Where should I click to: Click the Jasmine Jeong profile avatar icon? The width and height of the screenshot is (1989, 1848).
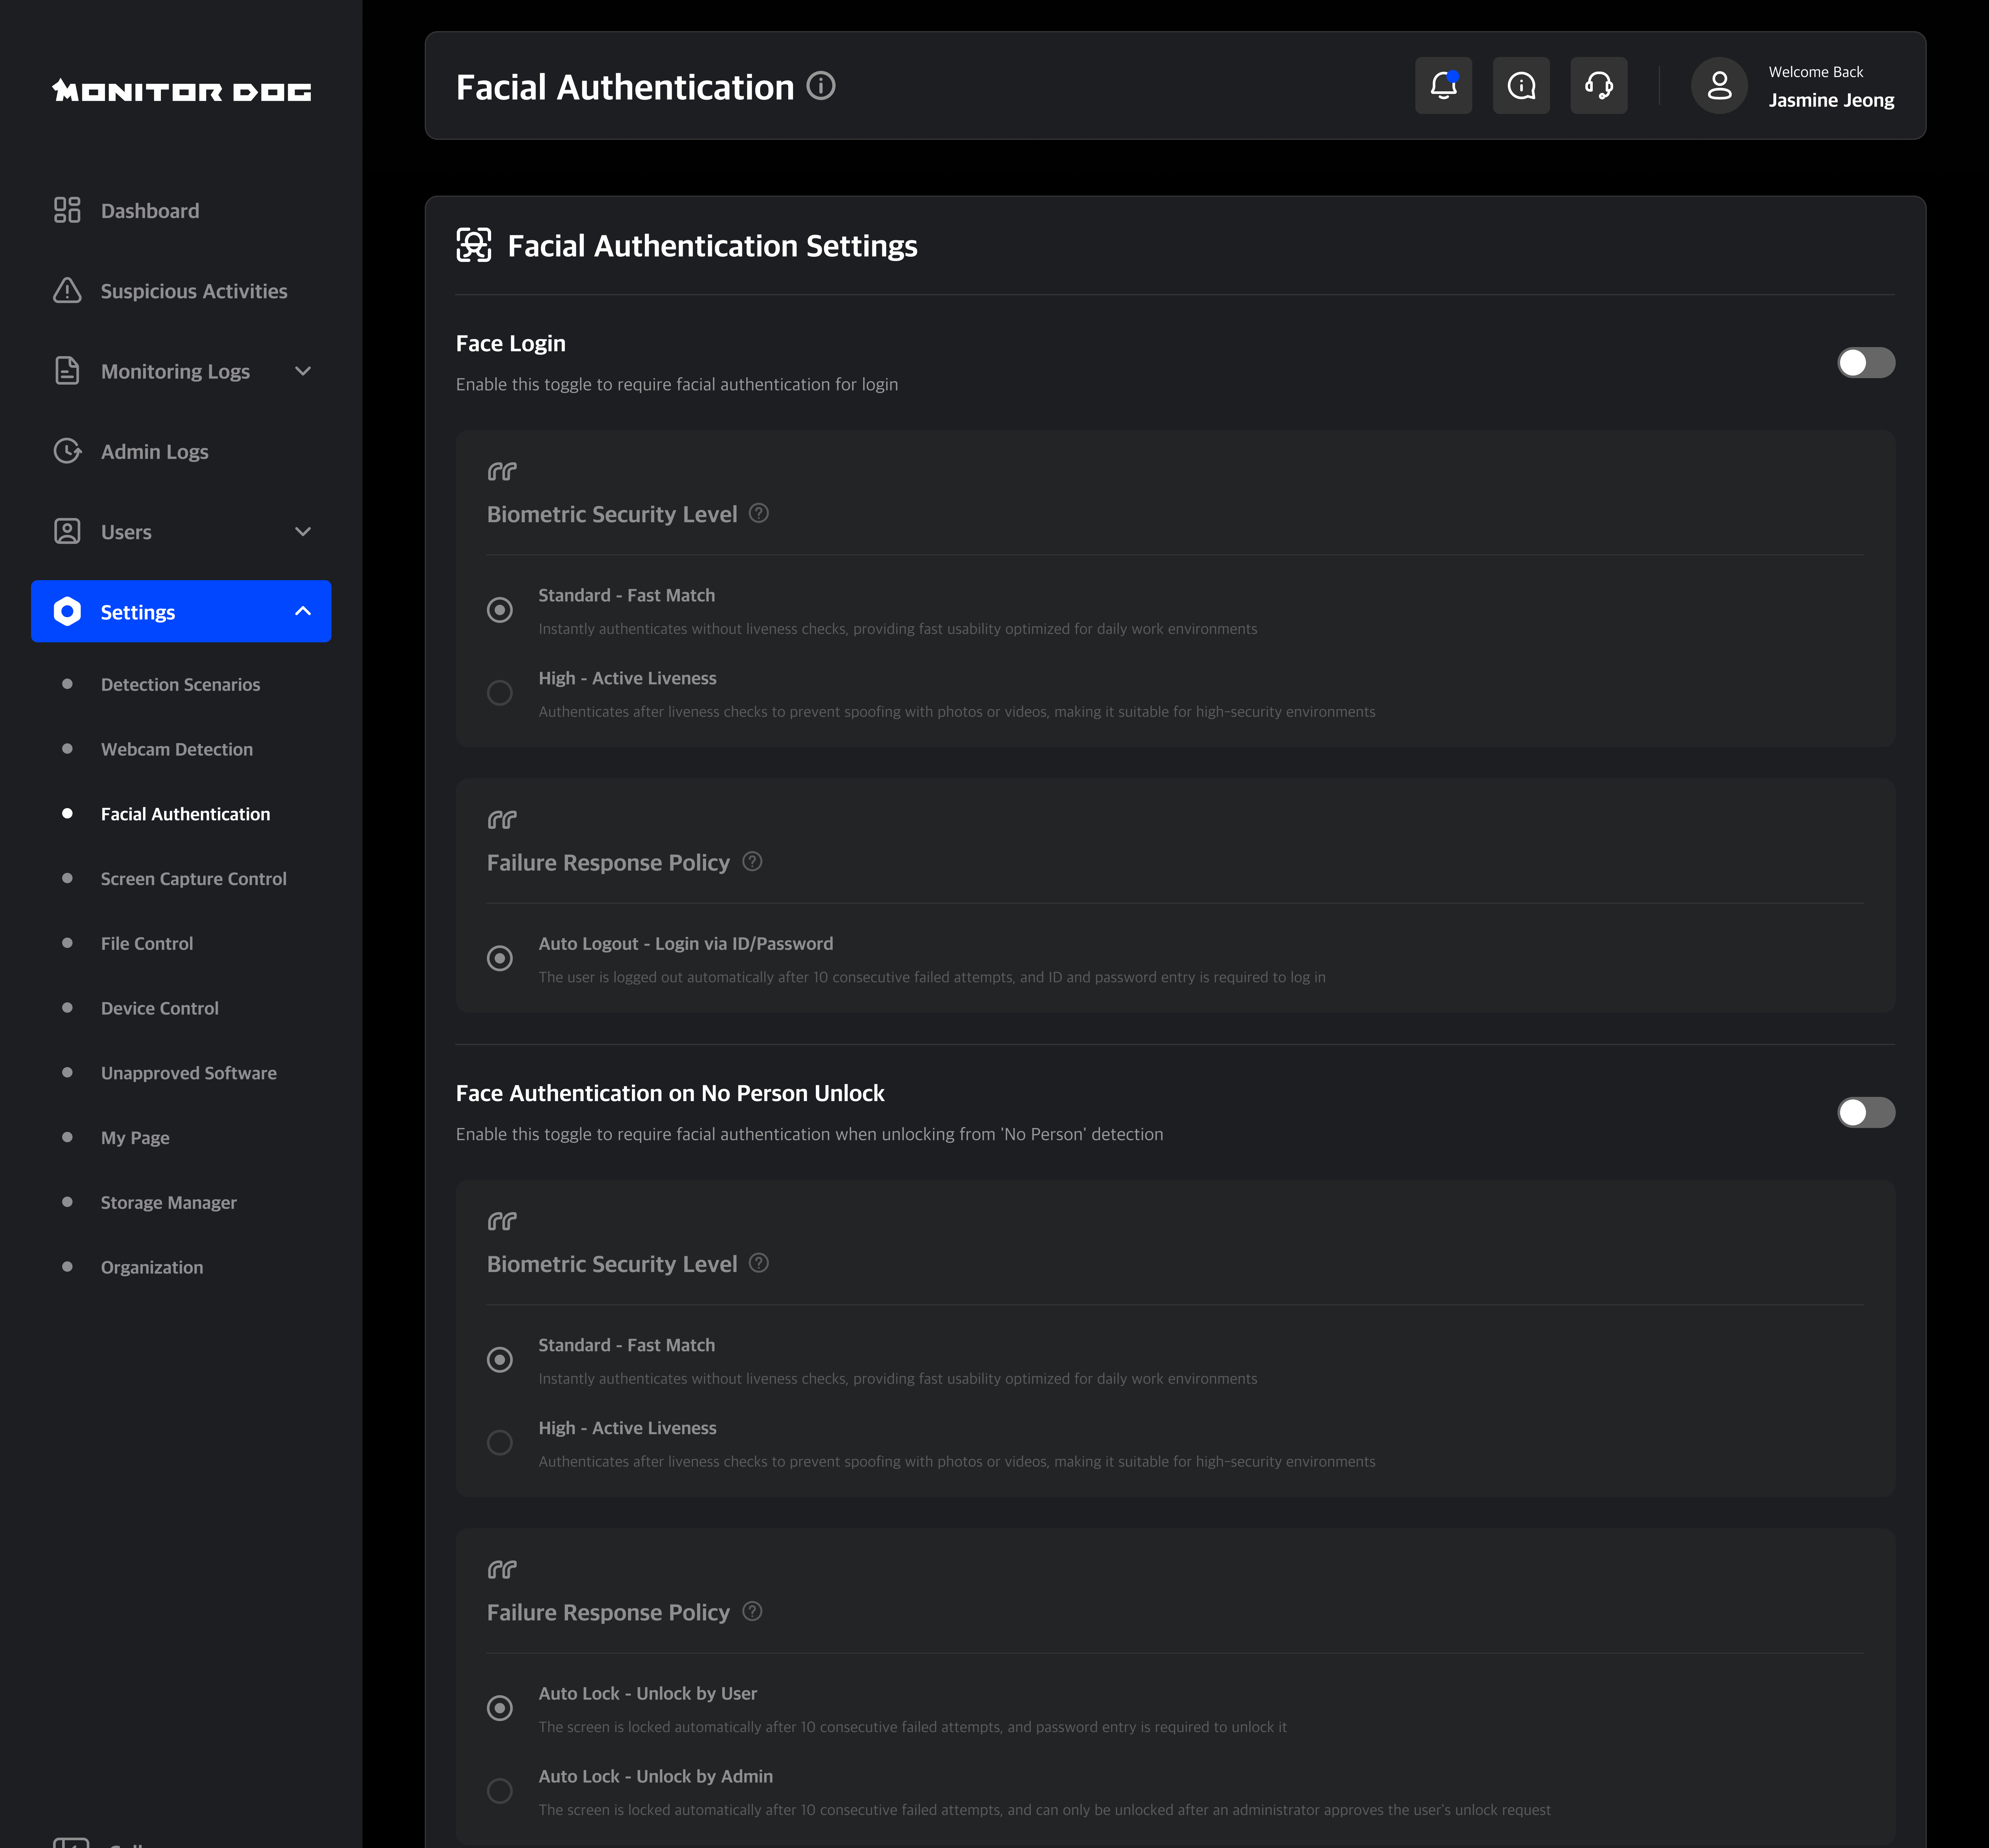coord(1719,85)
